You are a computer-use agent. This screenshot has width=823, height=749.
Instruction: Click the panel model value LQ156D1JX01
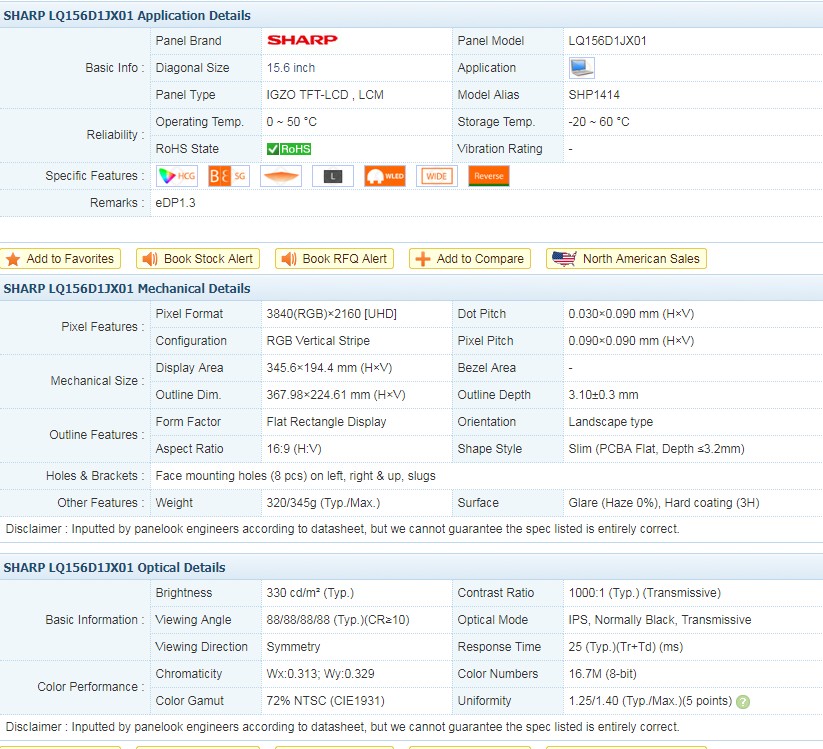coord(607,41)
